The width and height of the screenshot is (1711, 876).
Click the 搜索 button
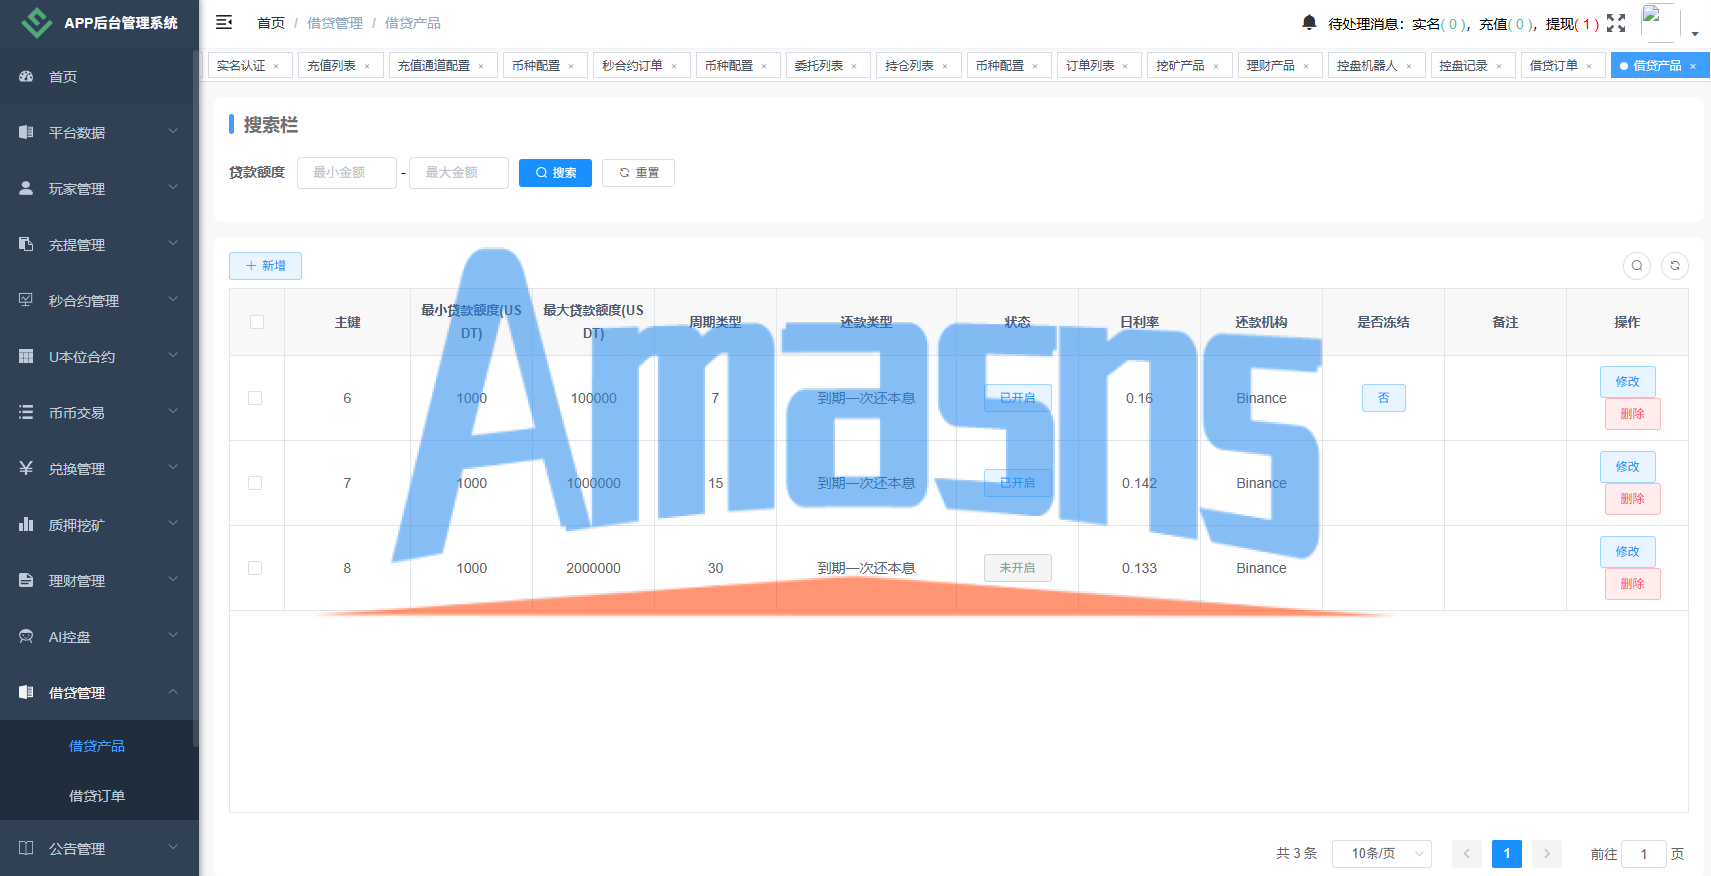click(x=555, y=173)
